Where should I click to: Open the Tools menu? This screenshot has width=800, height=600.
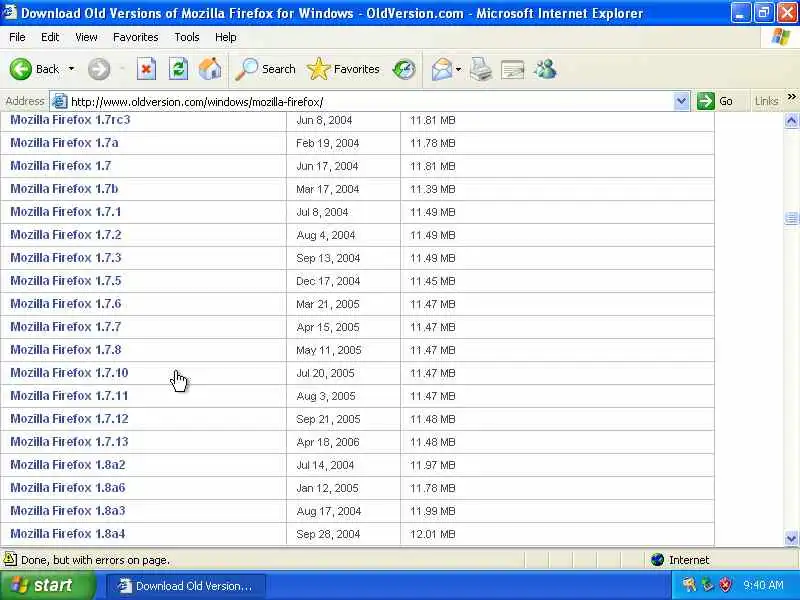[x=187, y=37]
